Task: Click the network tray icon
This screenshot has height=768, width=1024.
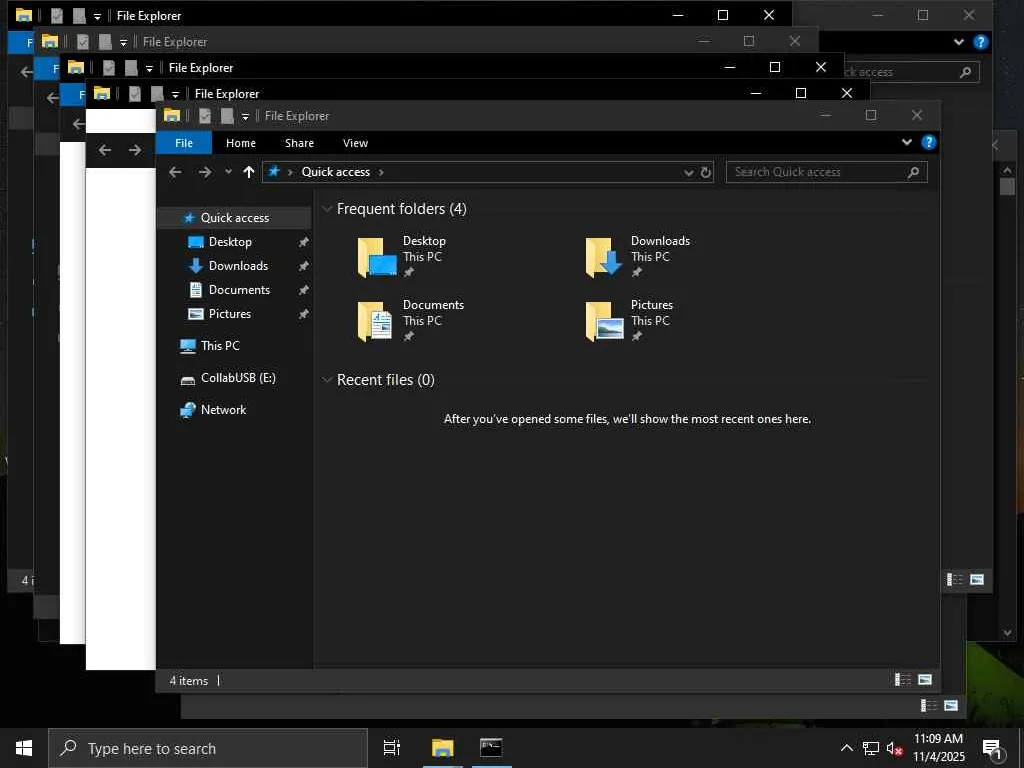Action: (871, 748)
